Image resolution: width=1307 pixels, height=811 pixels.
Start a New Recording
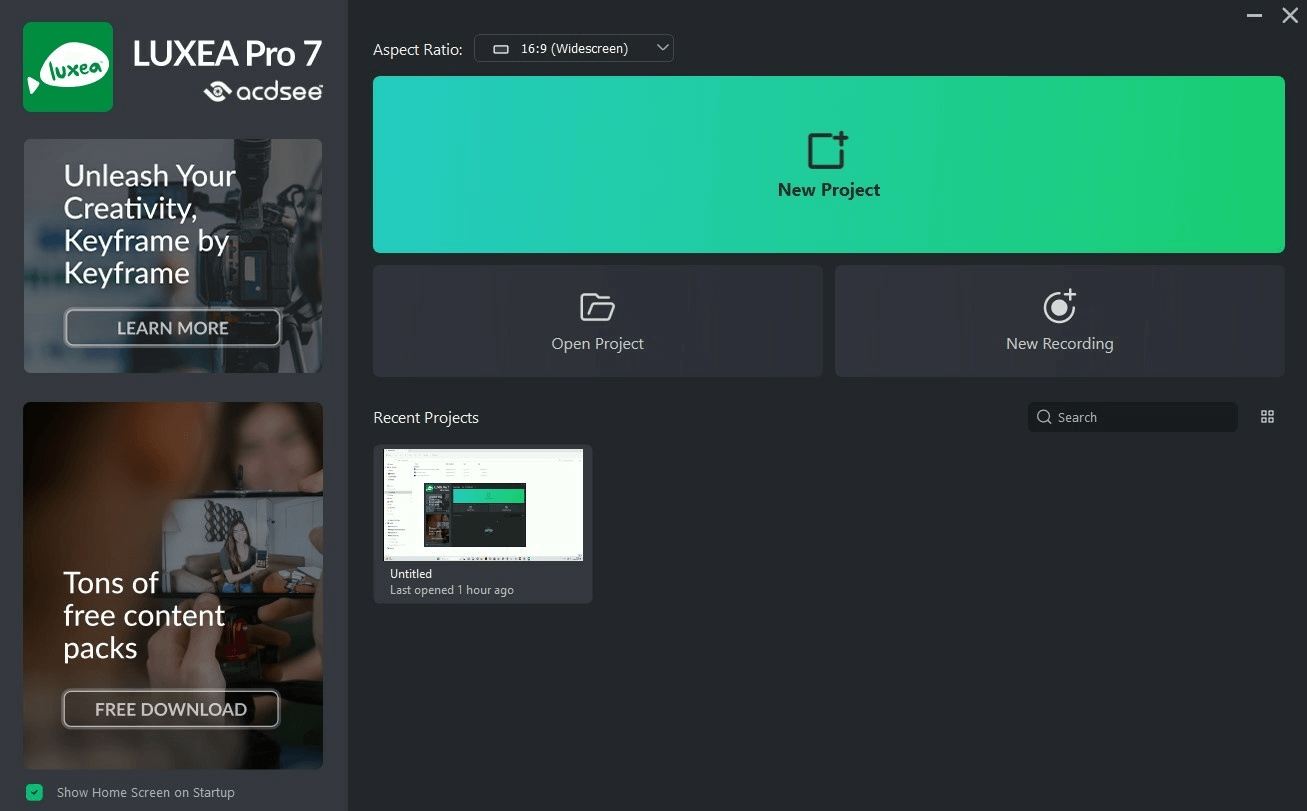[1059, 321]
